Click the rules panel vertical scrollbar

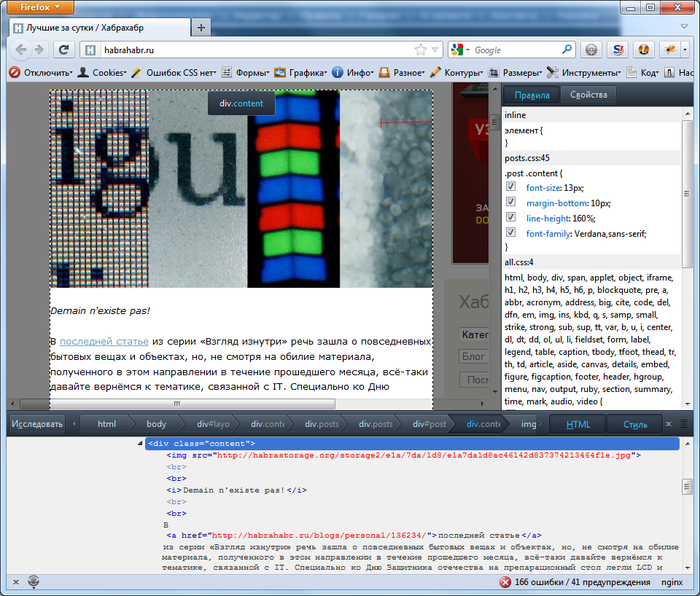click(x=686, y=195)
